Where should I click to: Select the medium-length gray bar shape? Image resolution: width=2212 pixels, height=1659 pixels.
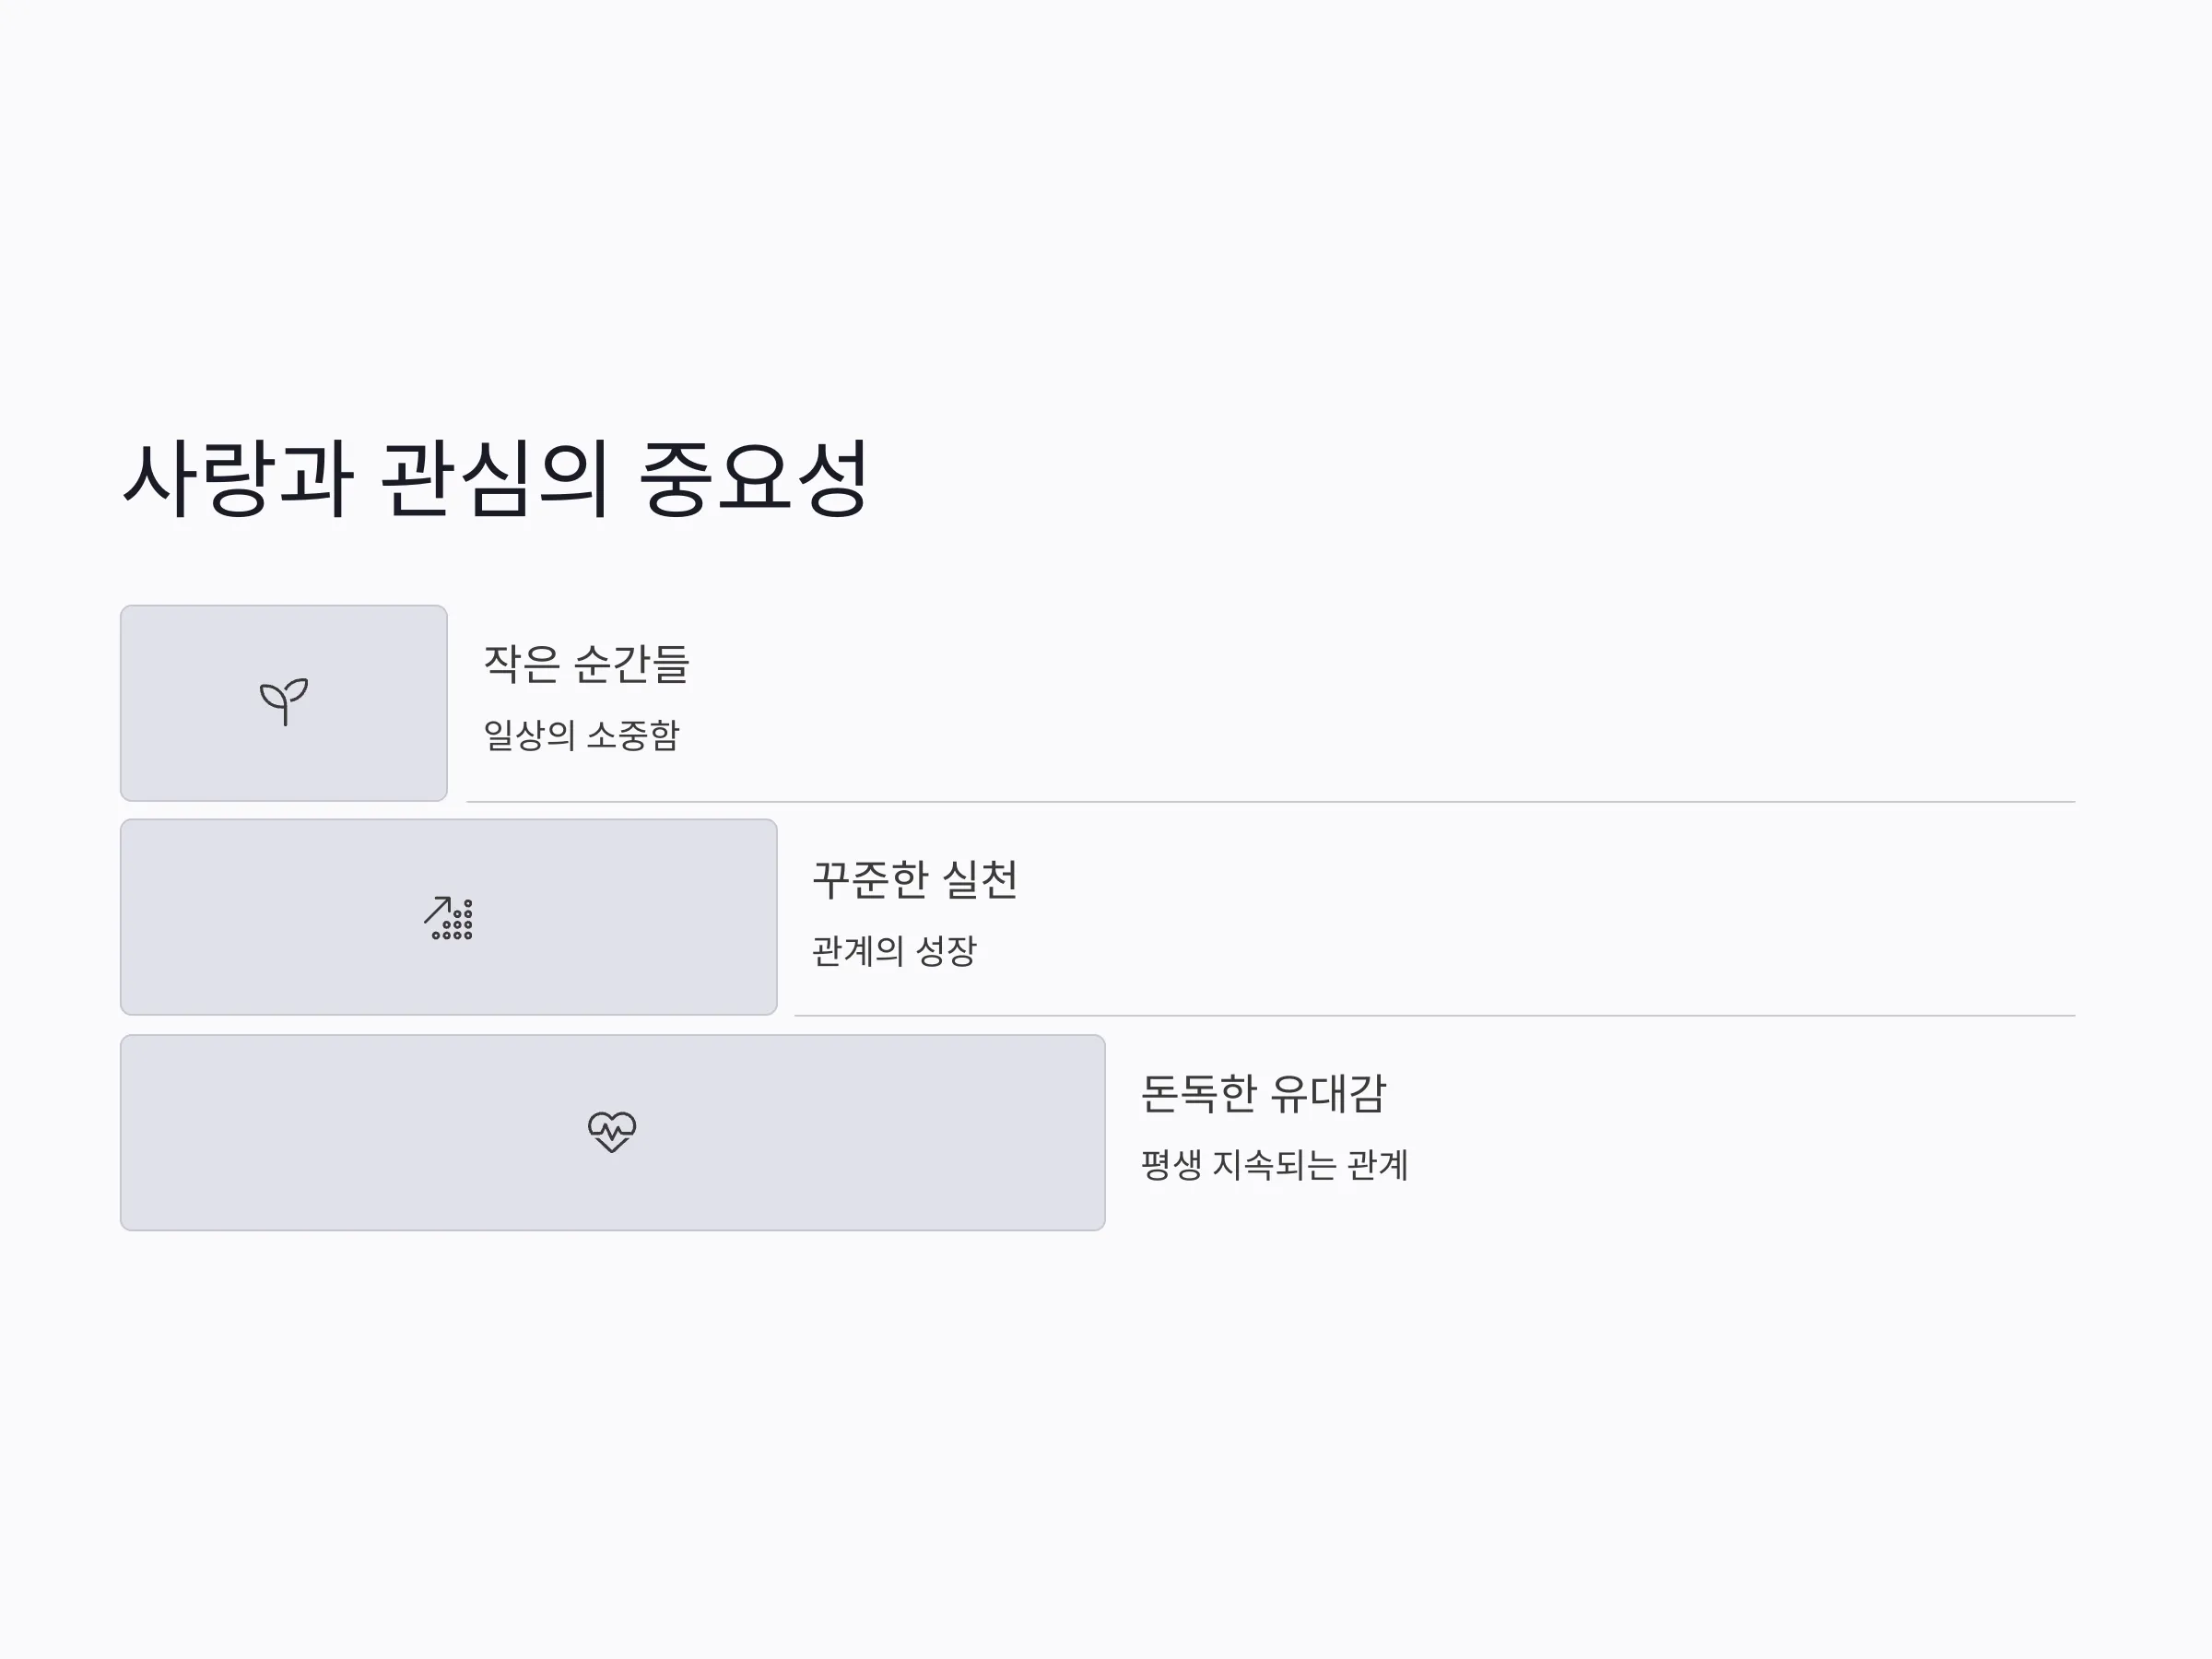(x=448, y=917)
